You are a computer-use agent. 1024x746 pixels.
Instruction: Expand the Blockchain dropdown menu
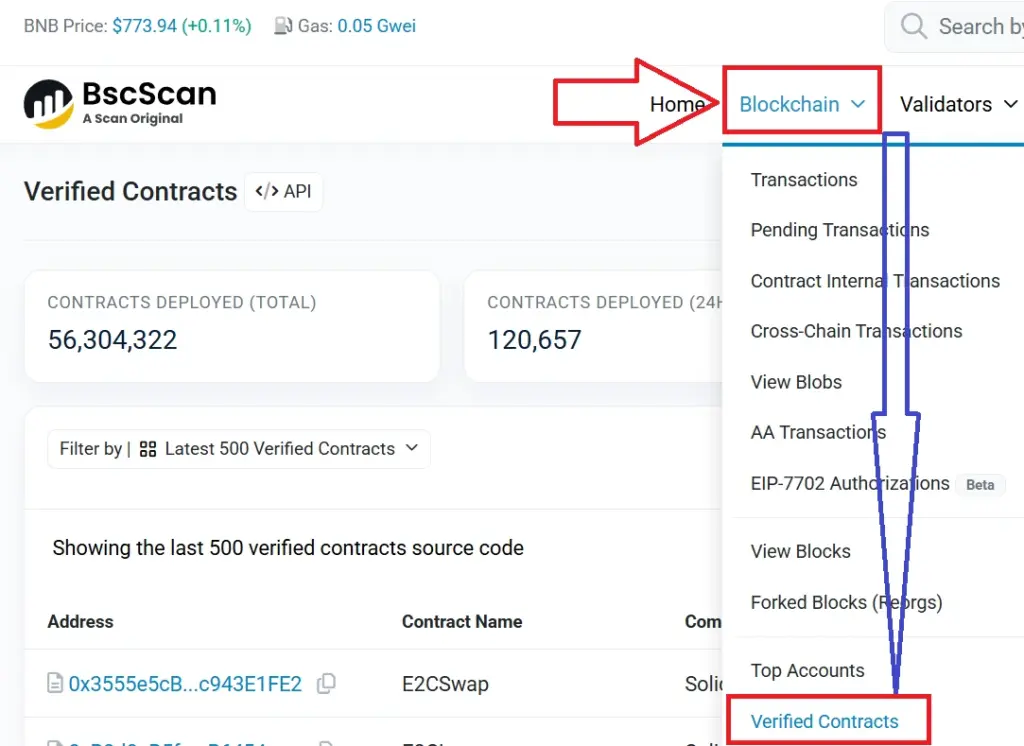[x=802, y=104]
